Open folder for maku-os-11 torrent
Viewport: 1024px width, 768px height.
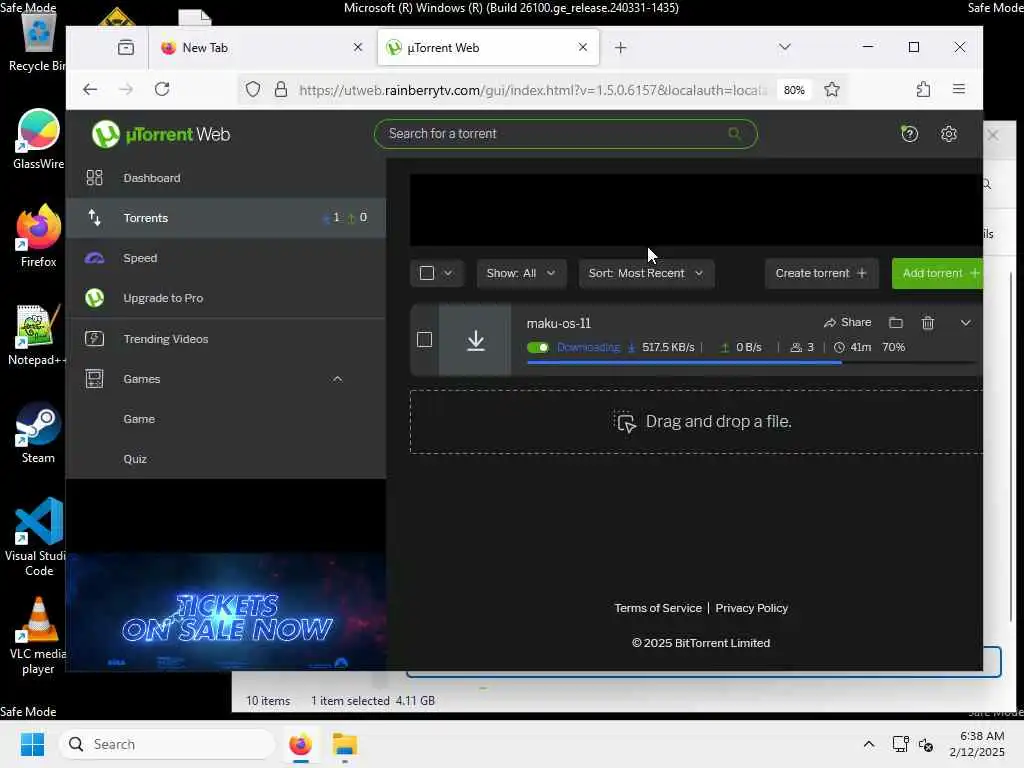tap(895, 323)
